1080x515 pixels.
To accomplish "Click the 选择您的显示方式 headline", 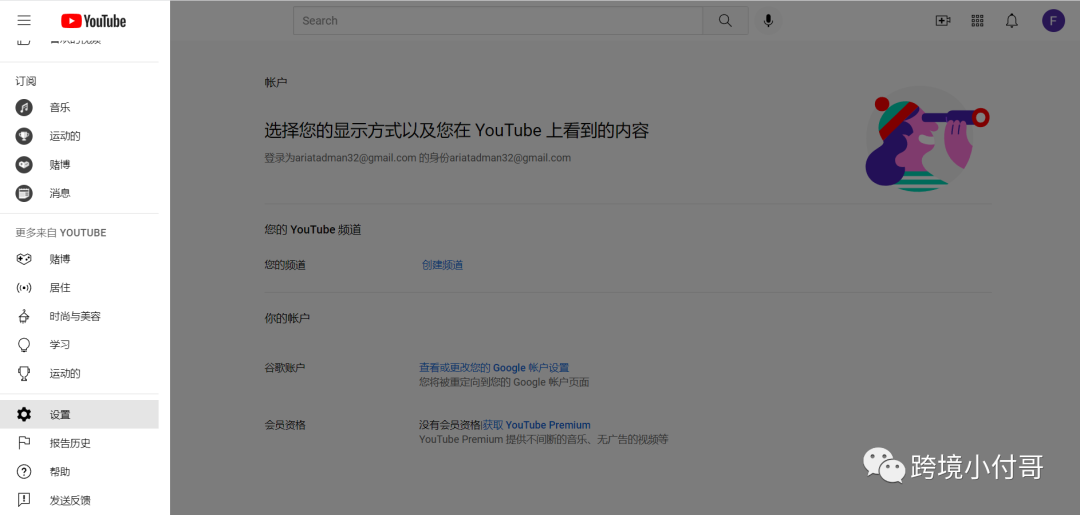I will point(457,131).
